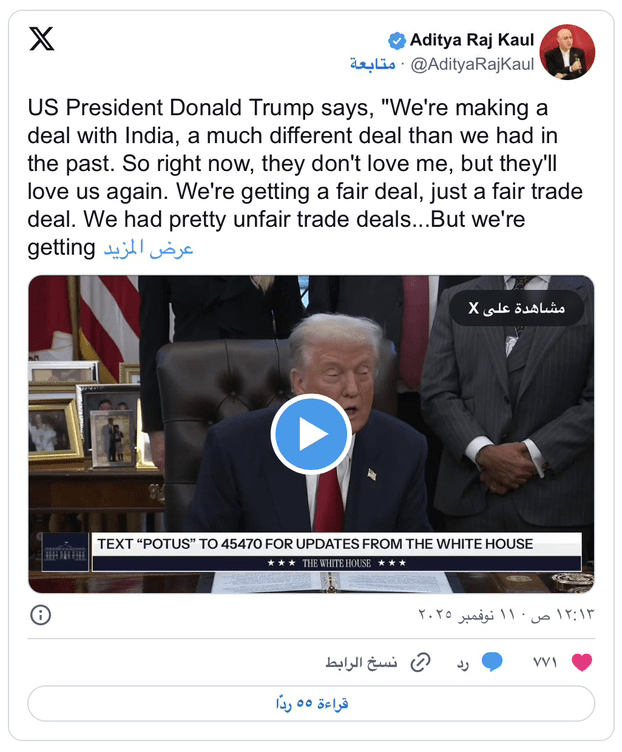
Task: Click the X logo icon
Action: click(42, 39)
